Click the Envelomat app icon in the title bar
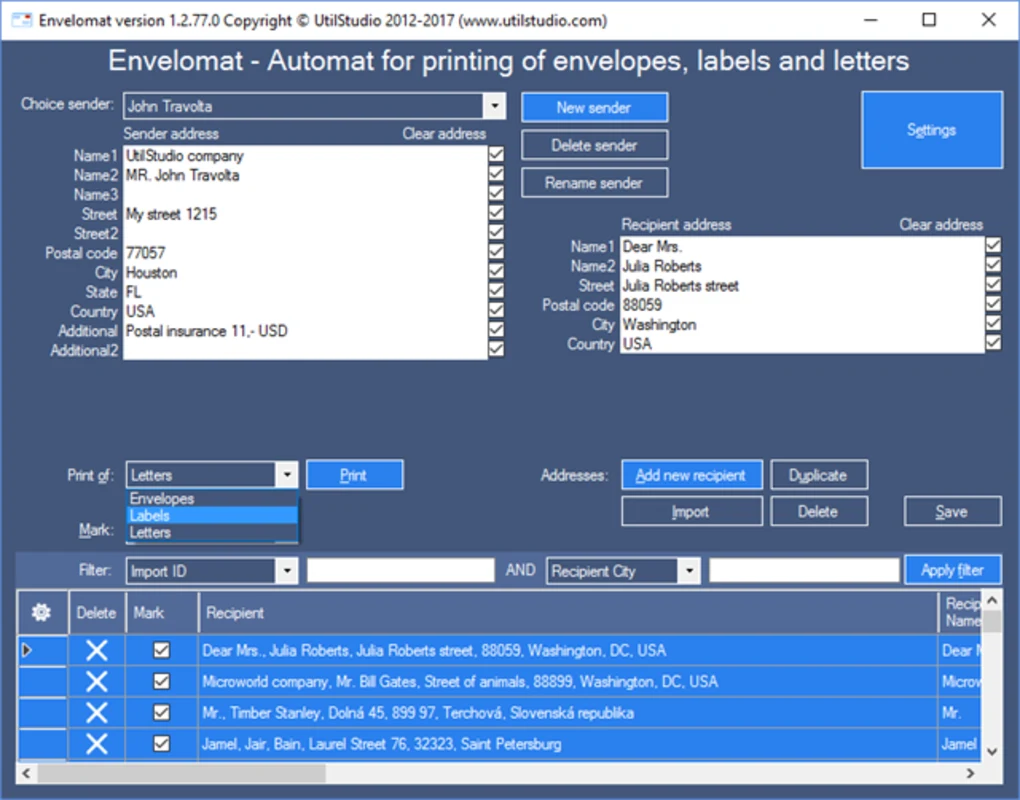 coord(20,20)
